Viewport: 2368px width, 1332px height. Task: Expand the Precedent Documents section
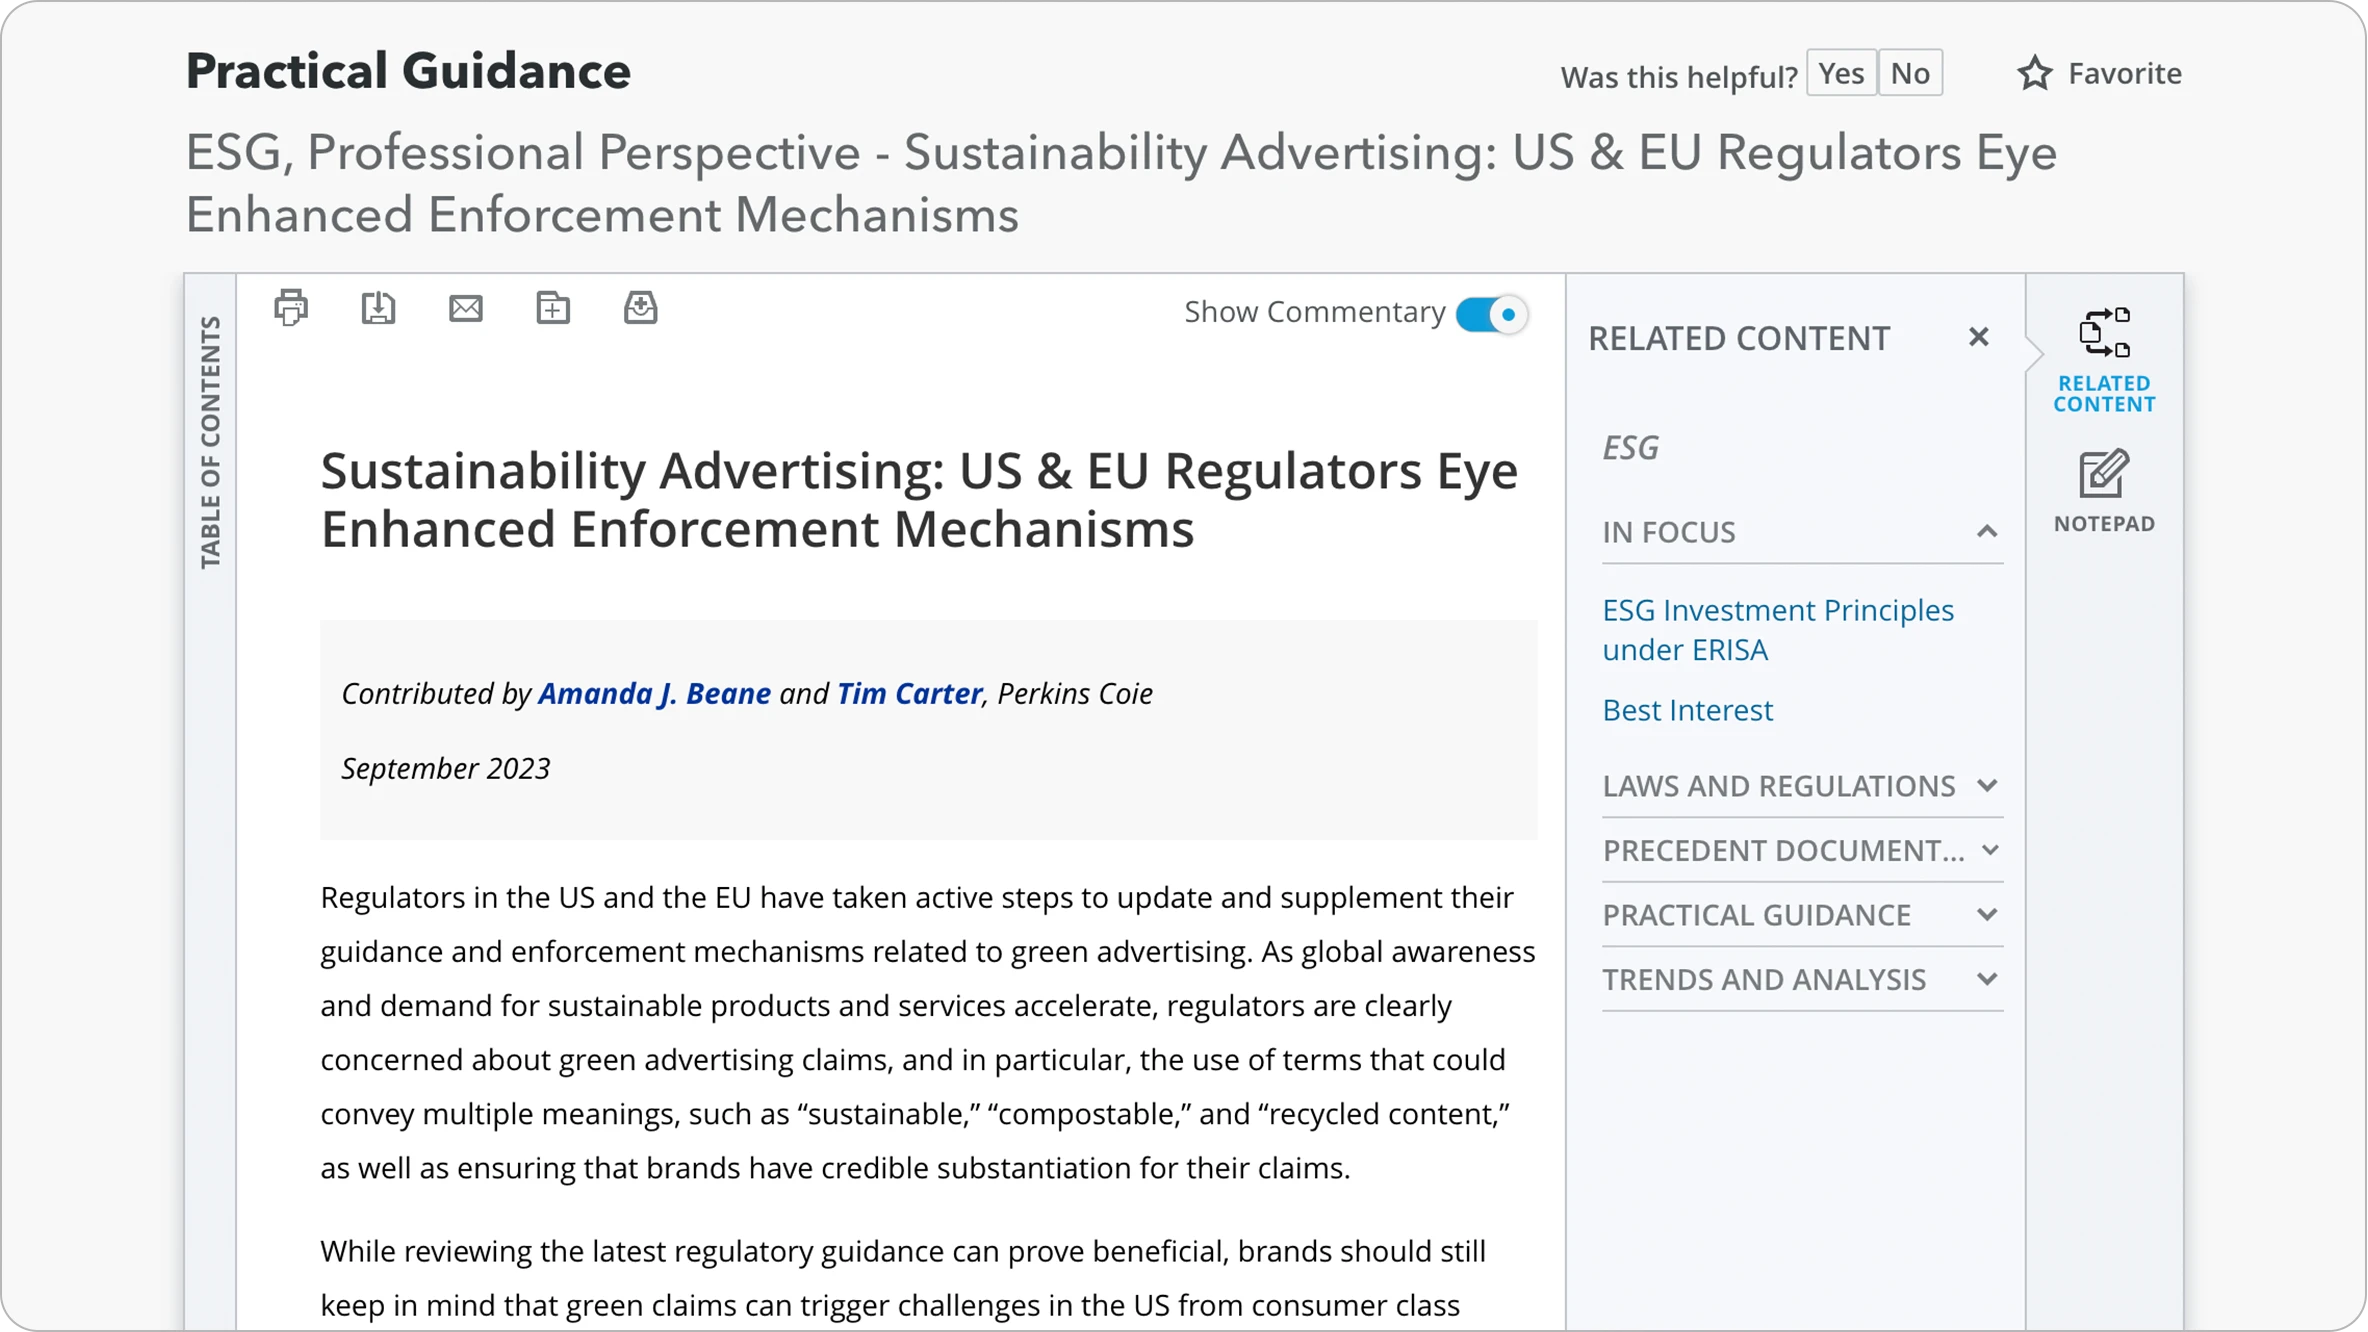(x=1989, y=850)
